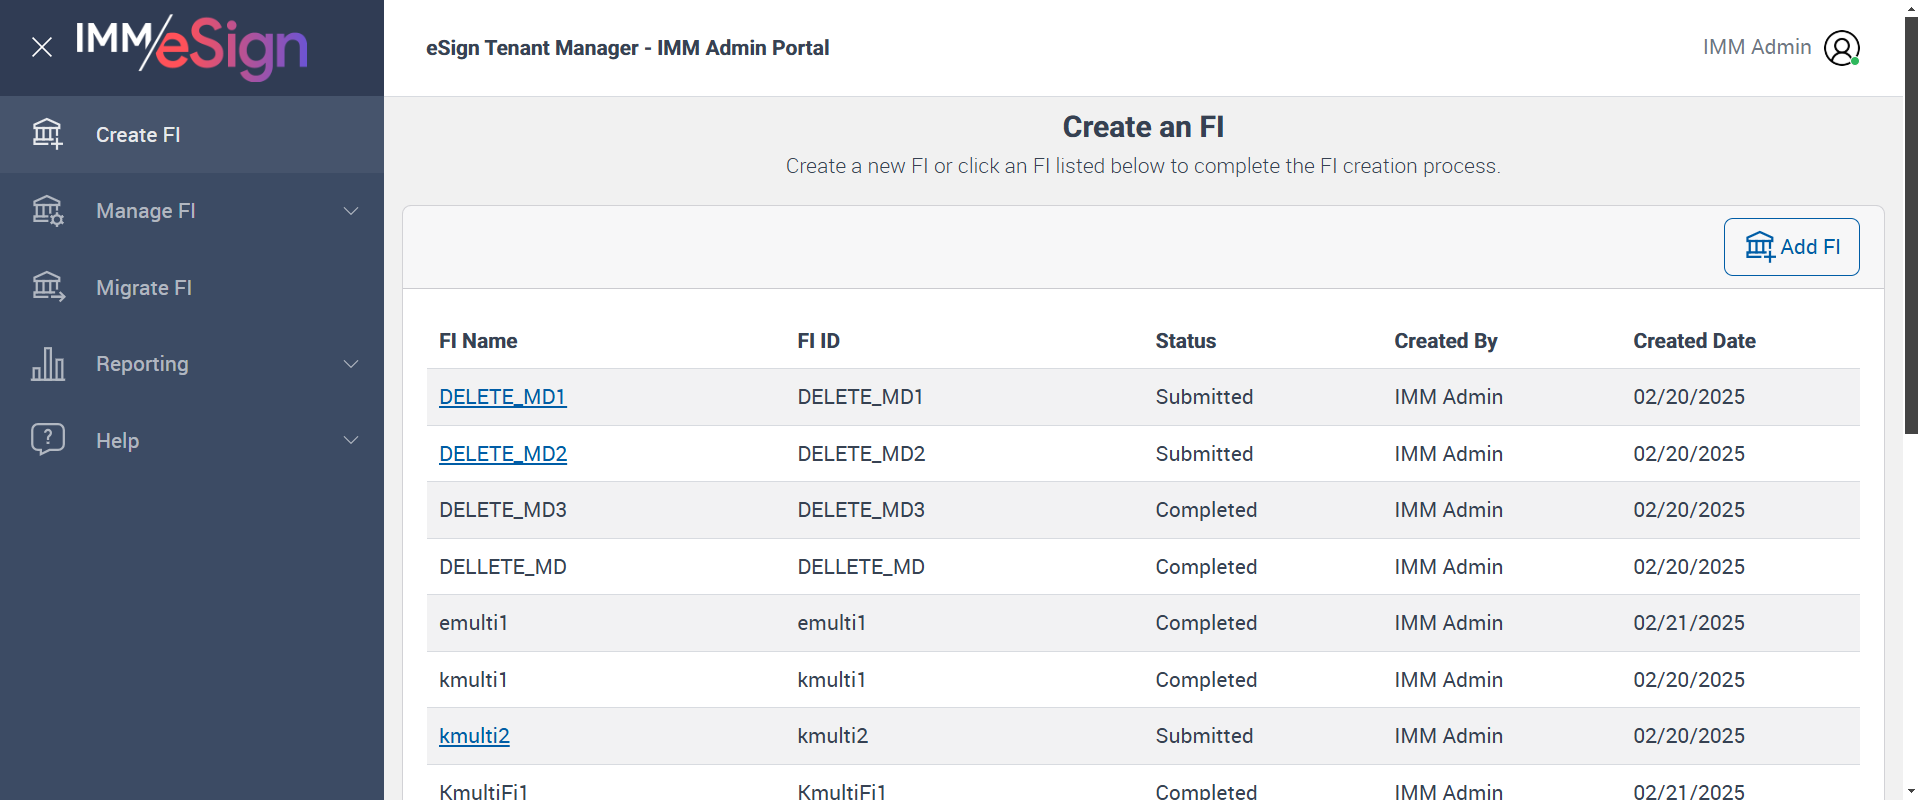Viewport: 1920px width, 800px height.
Task: Click the Create FI bank icon
Action: 47,134
